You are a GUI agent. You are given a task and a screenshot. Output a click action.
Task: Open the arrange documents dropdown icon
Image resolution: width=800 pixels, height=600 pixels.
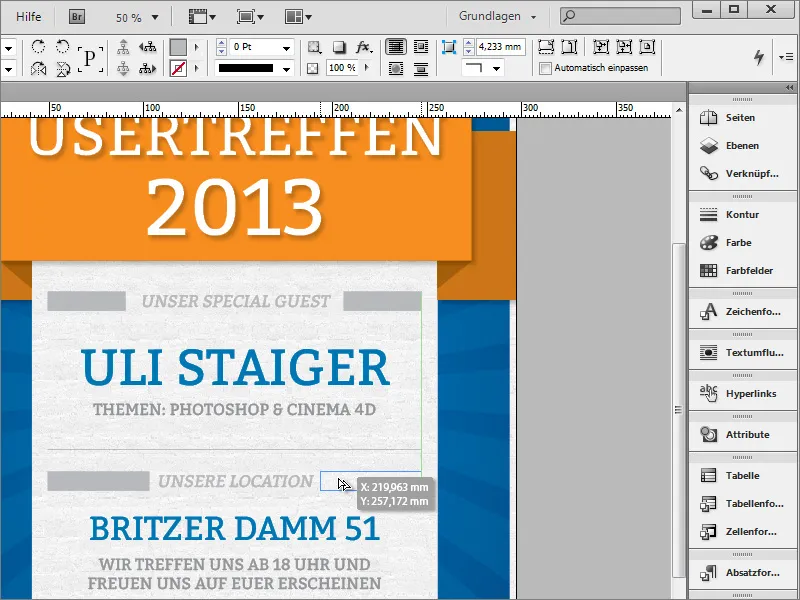click(298, 17)
